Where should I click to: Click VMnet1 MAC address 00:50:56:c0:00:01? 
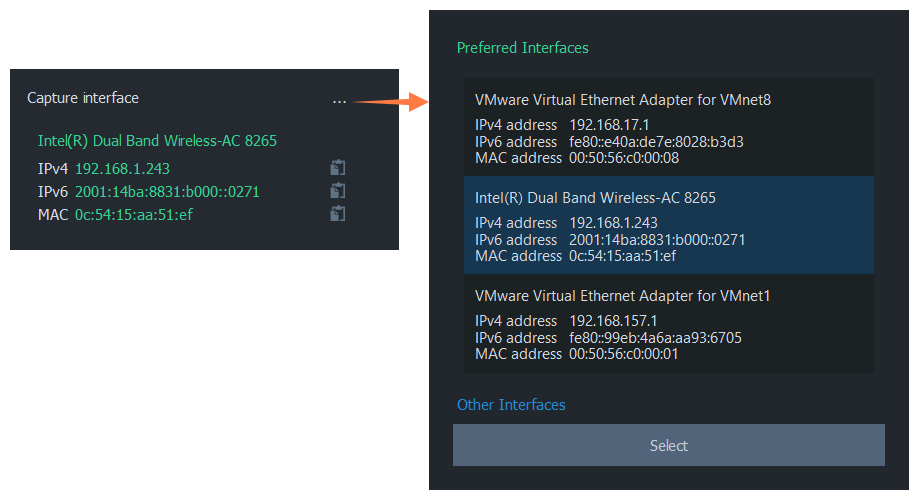coord(624,354)
